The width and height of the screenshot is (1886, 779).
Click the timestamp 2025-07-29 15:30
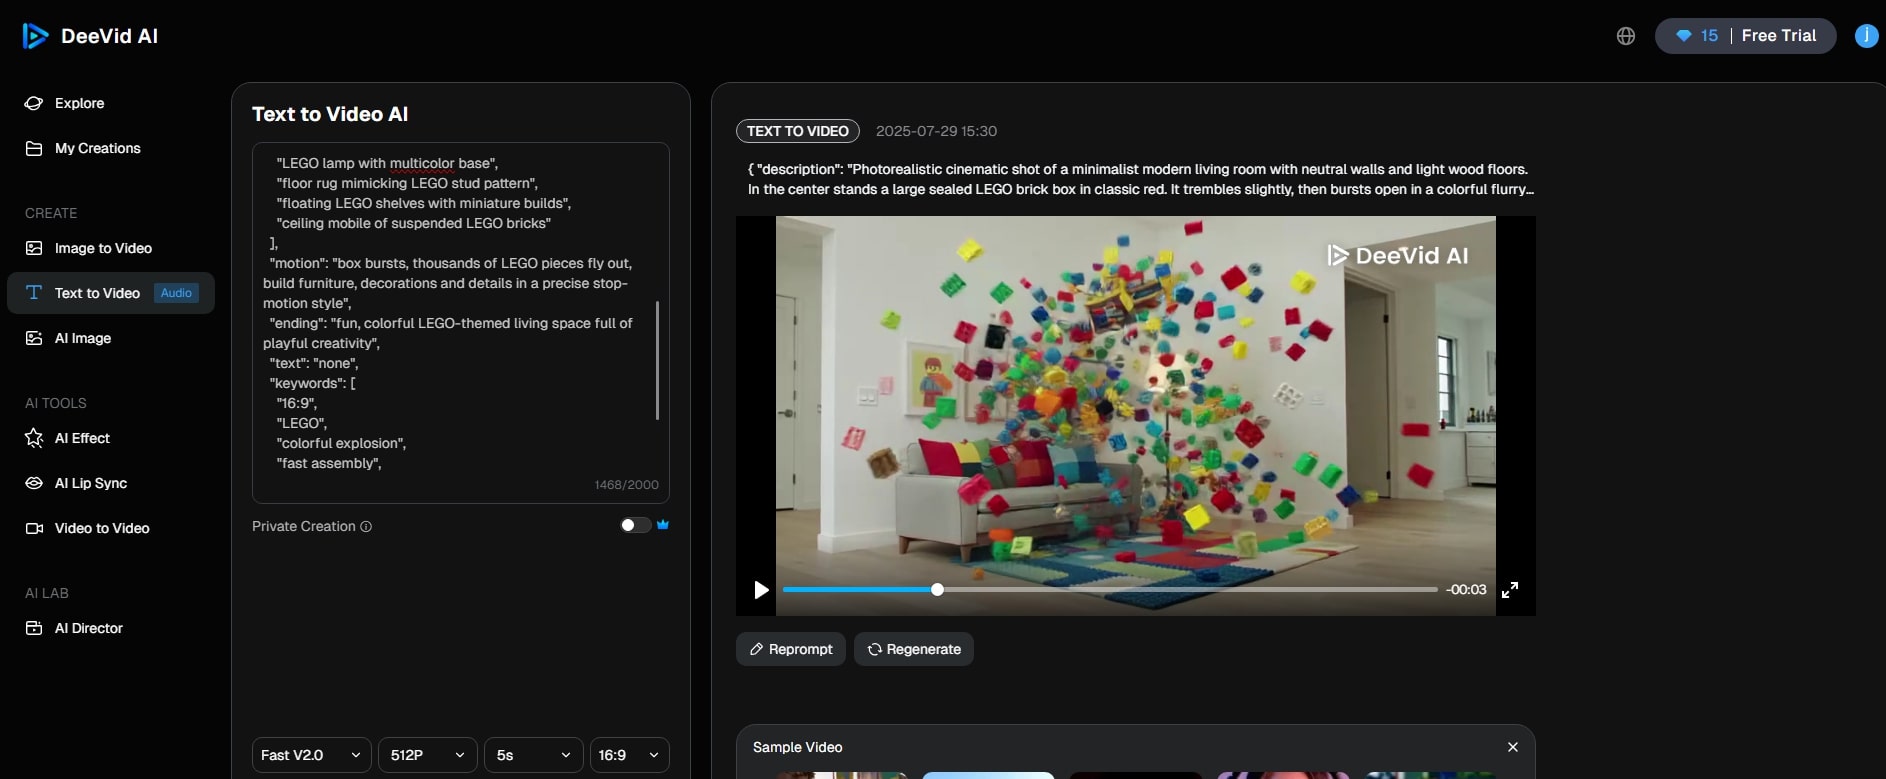[936, 131]
